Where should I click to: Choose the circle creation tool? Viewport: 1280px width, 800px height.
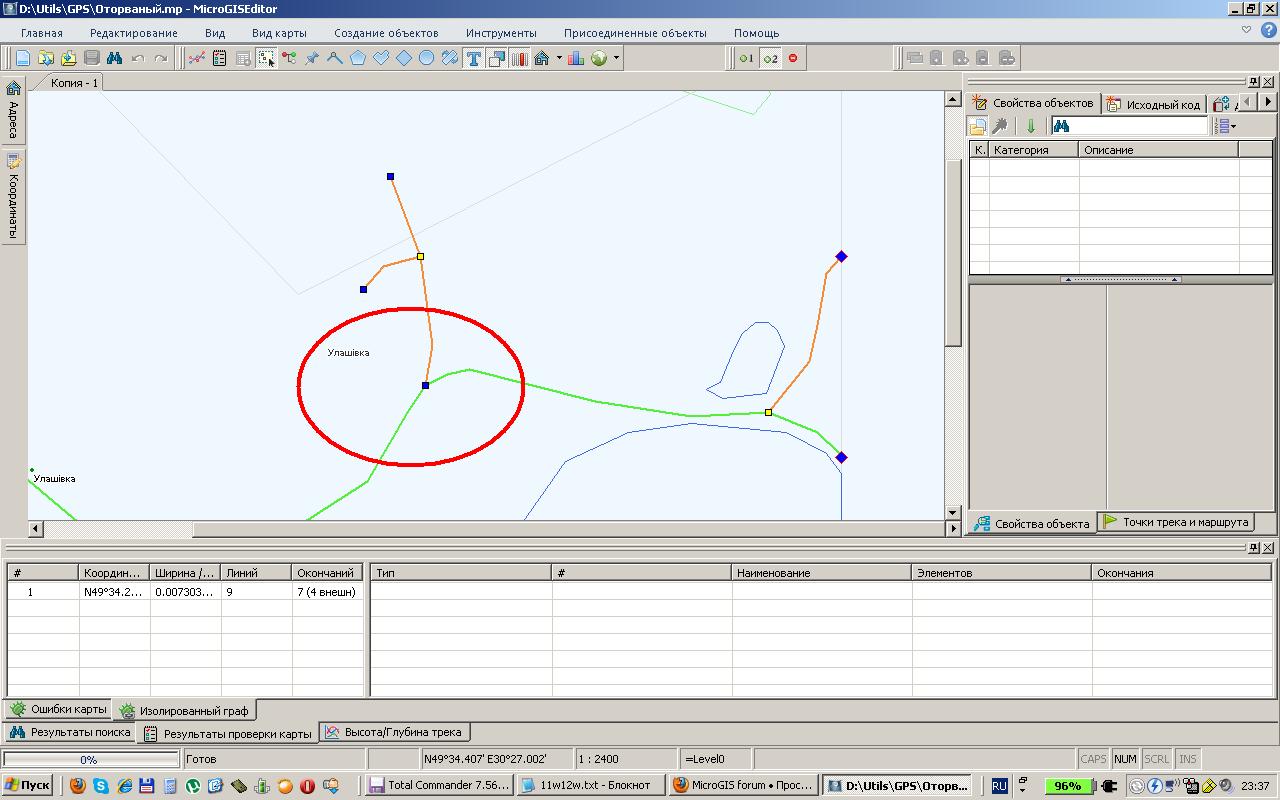click(426, 58)
